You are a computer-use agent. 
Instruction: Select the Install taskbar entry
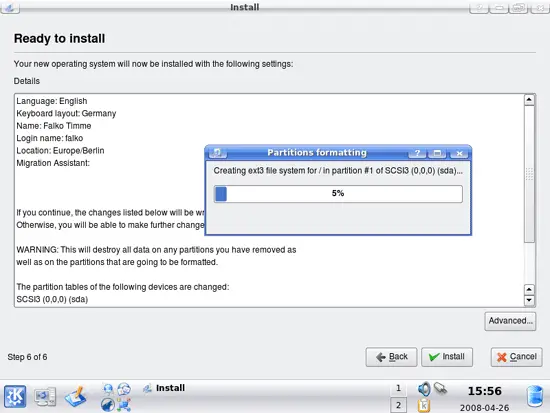click(164, 388)
